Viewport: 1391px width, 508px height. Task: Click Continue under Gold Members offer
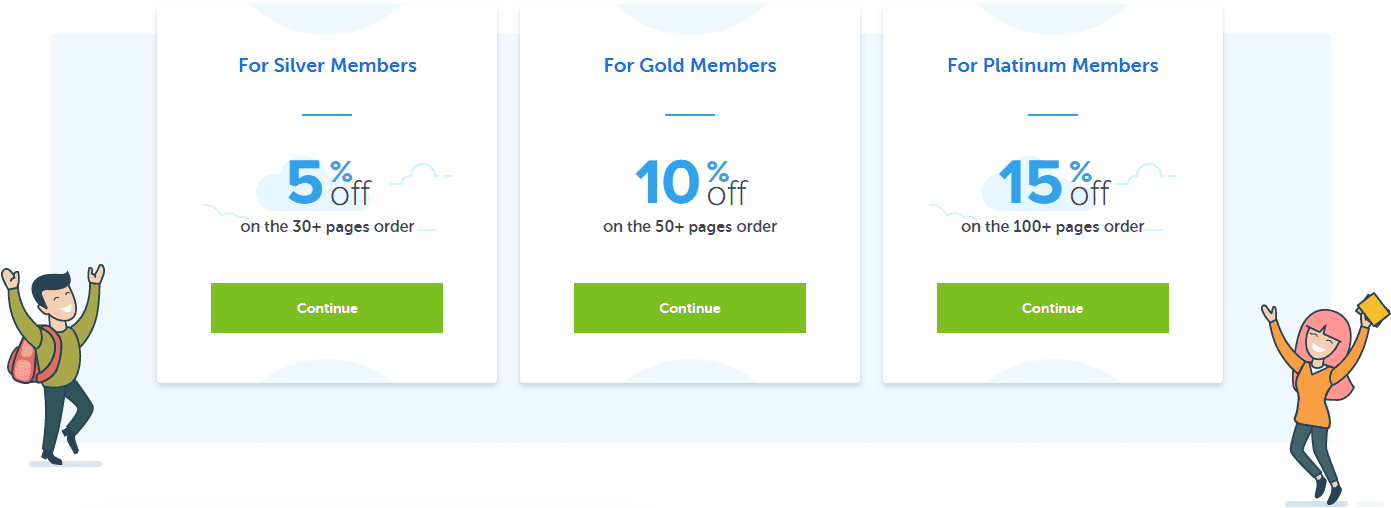click(690, 308)
